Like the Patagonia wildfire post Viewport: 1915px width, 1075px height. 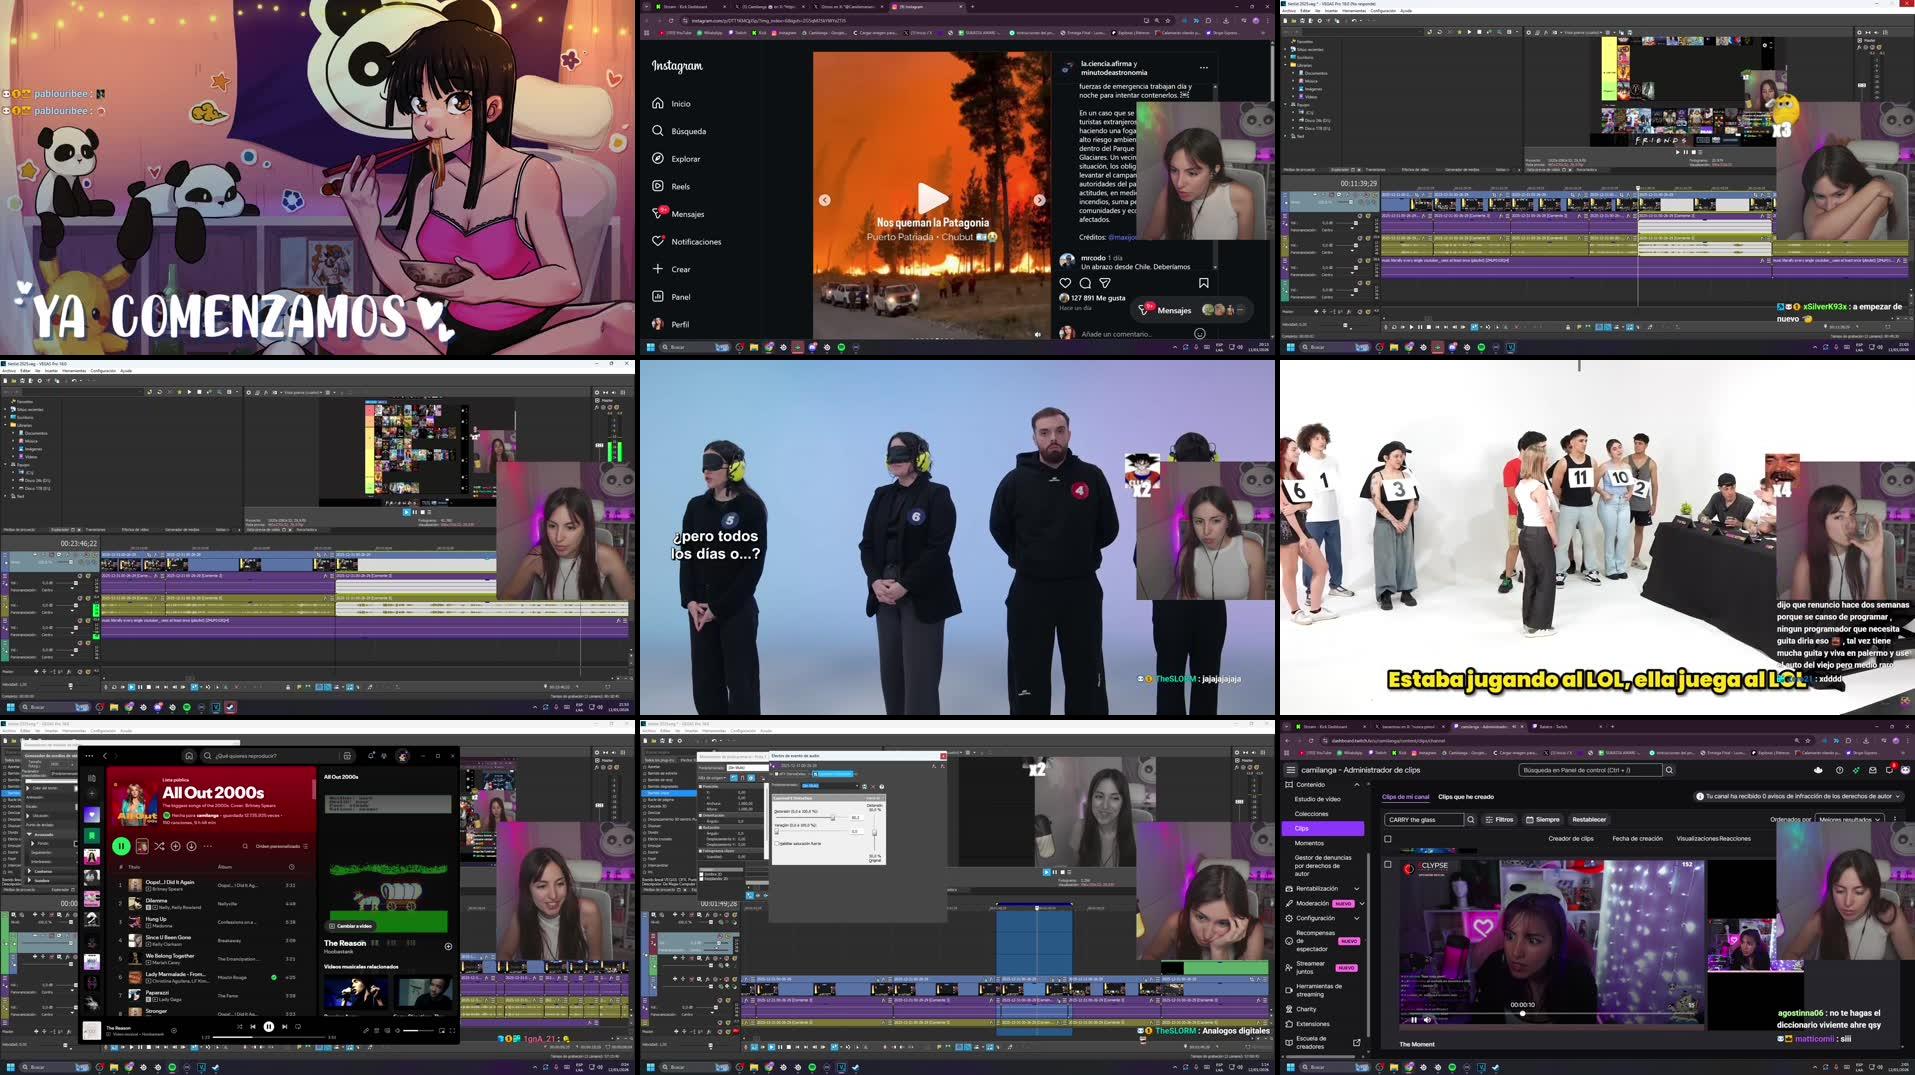[x=1065, y=283]
